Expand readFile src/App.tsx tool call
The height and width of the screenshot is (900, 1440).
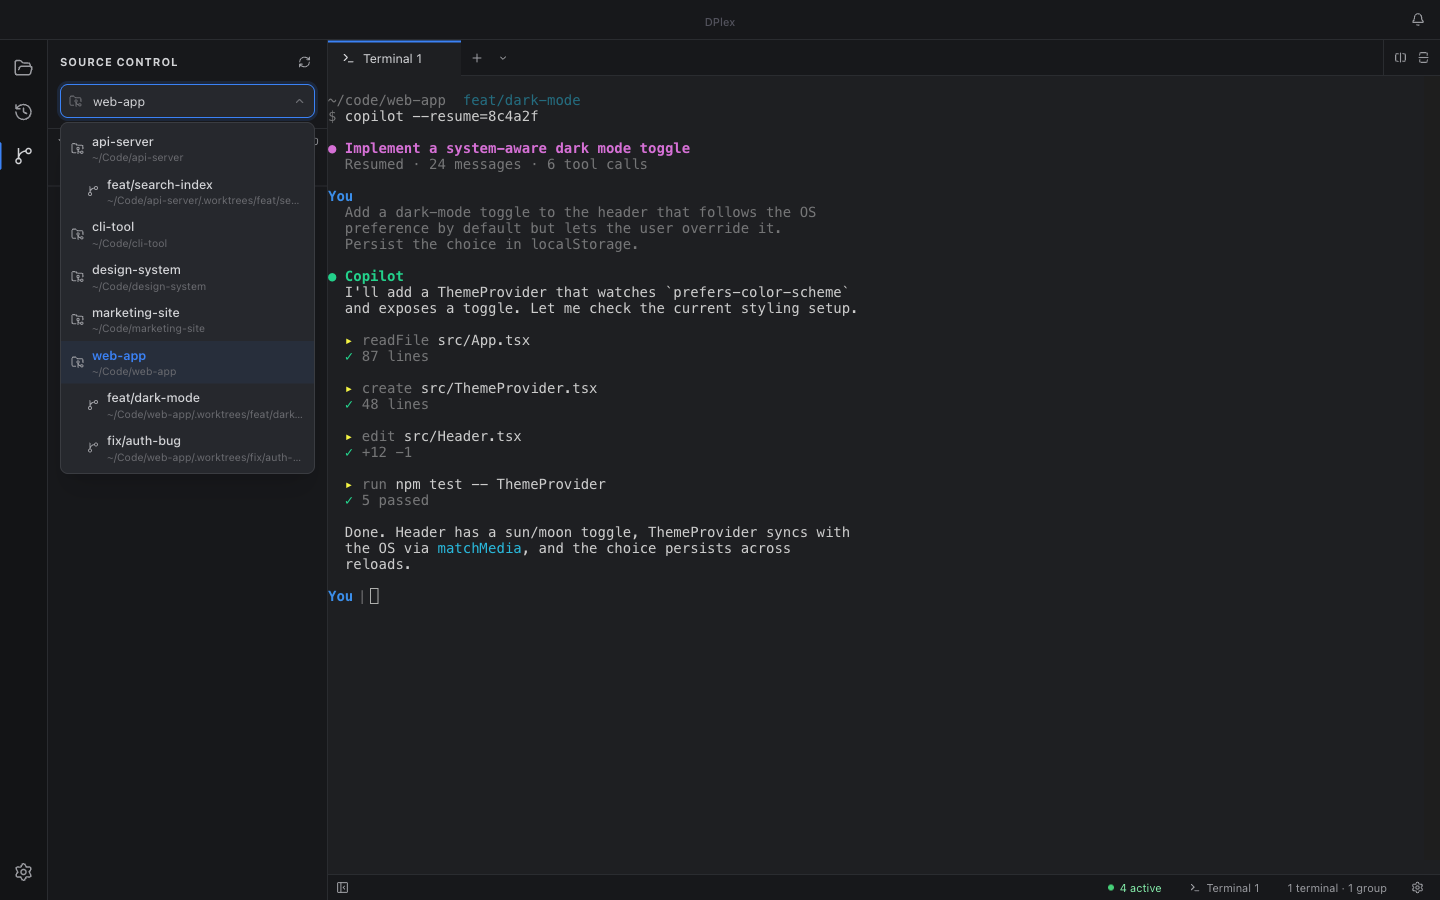437,340
